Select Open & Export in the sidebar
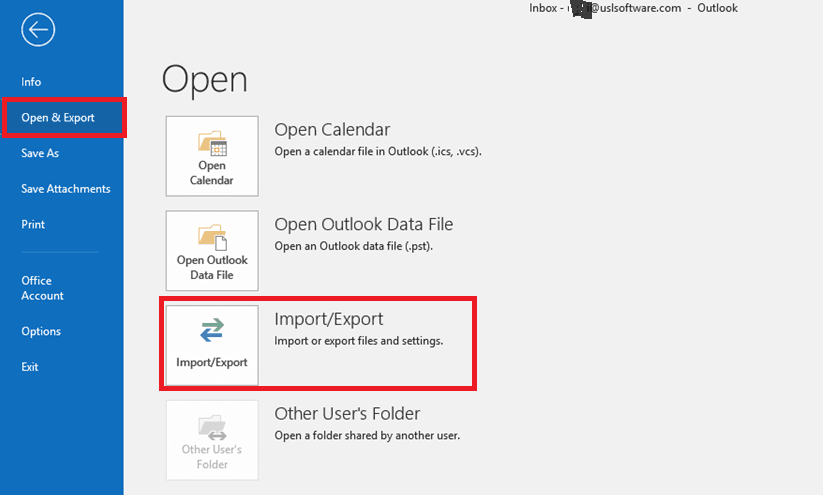 coord(62,118)
